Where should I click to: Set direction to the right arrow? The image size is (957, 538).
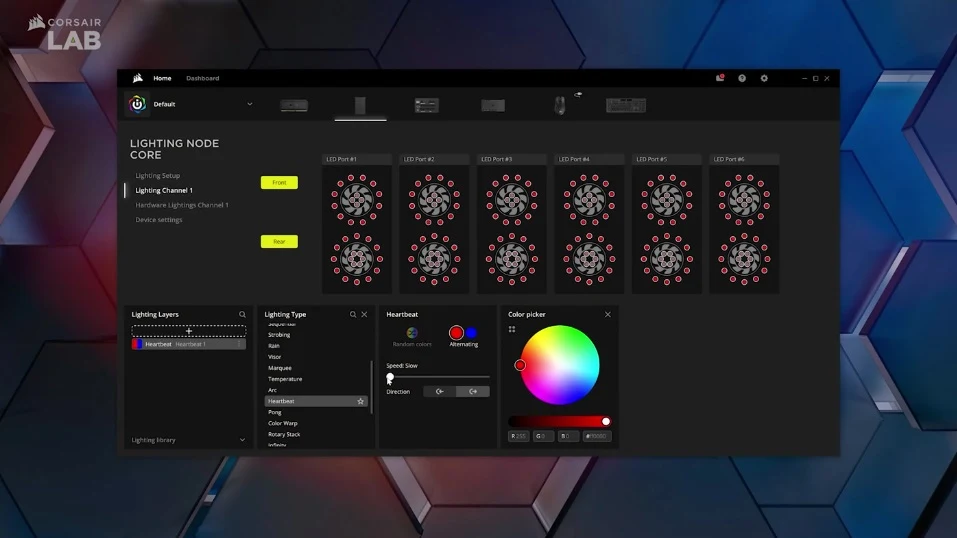(x=473, y=391)
